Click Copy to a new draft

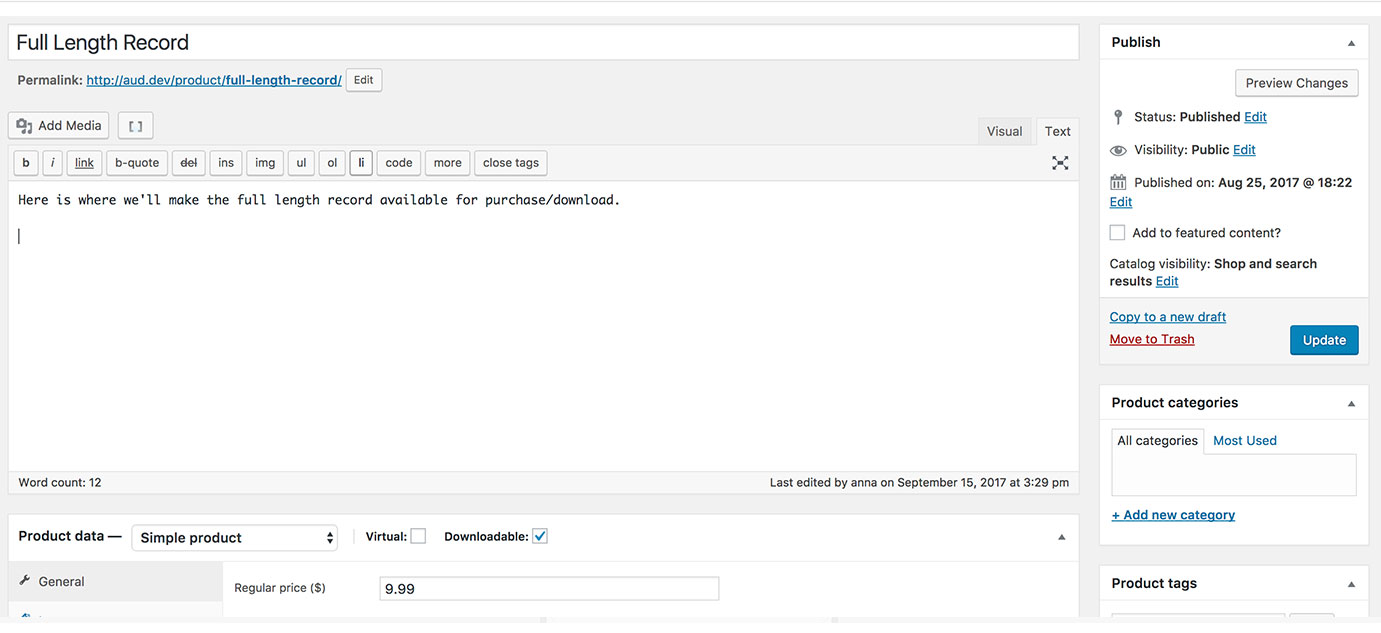(1168, 317)
